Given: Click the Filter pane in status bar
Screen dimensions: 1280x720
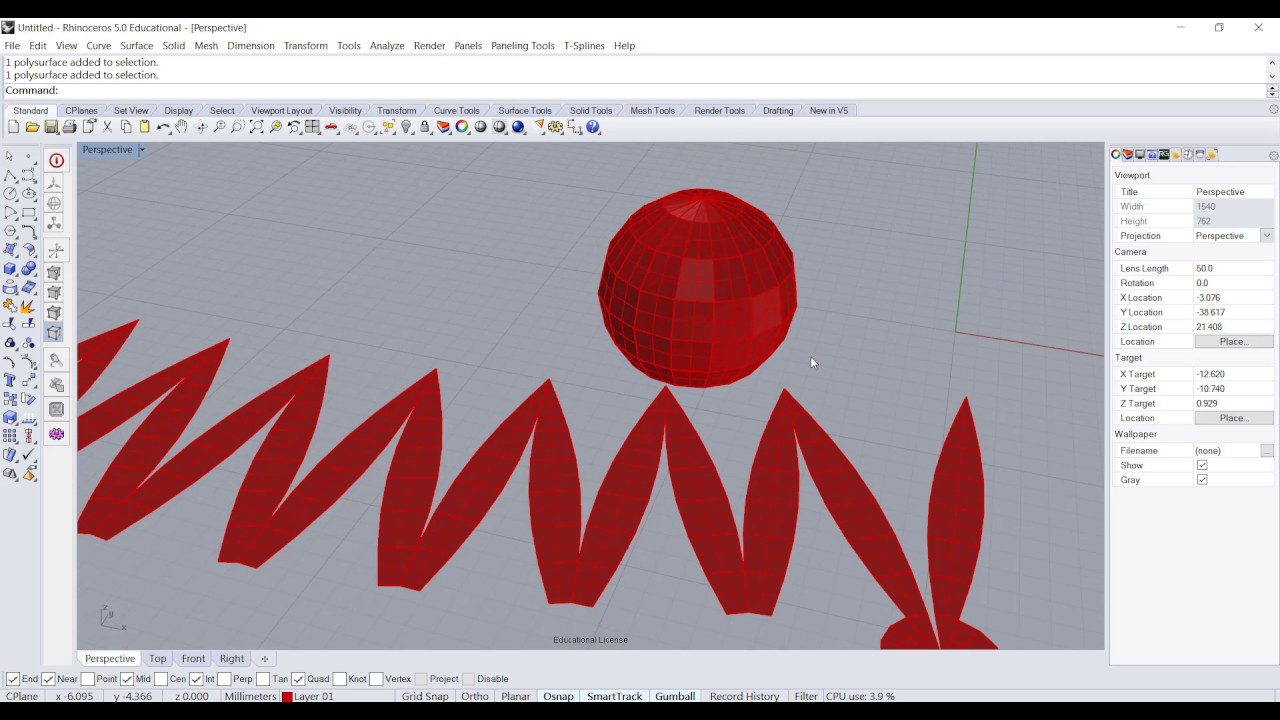Looking at the screenshot, I should tap(806, 696).
